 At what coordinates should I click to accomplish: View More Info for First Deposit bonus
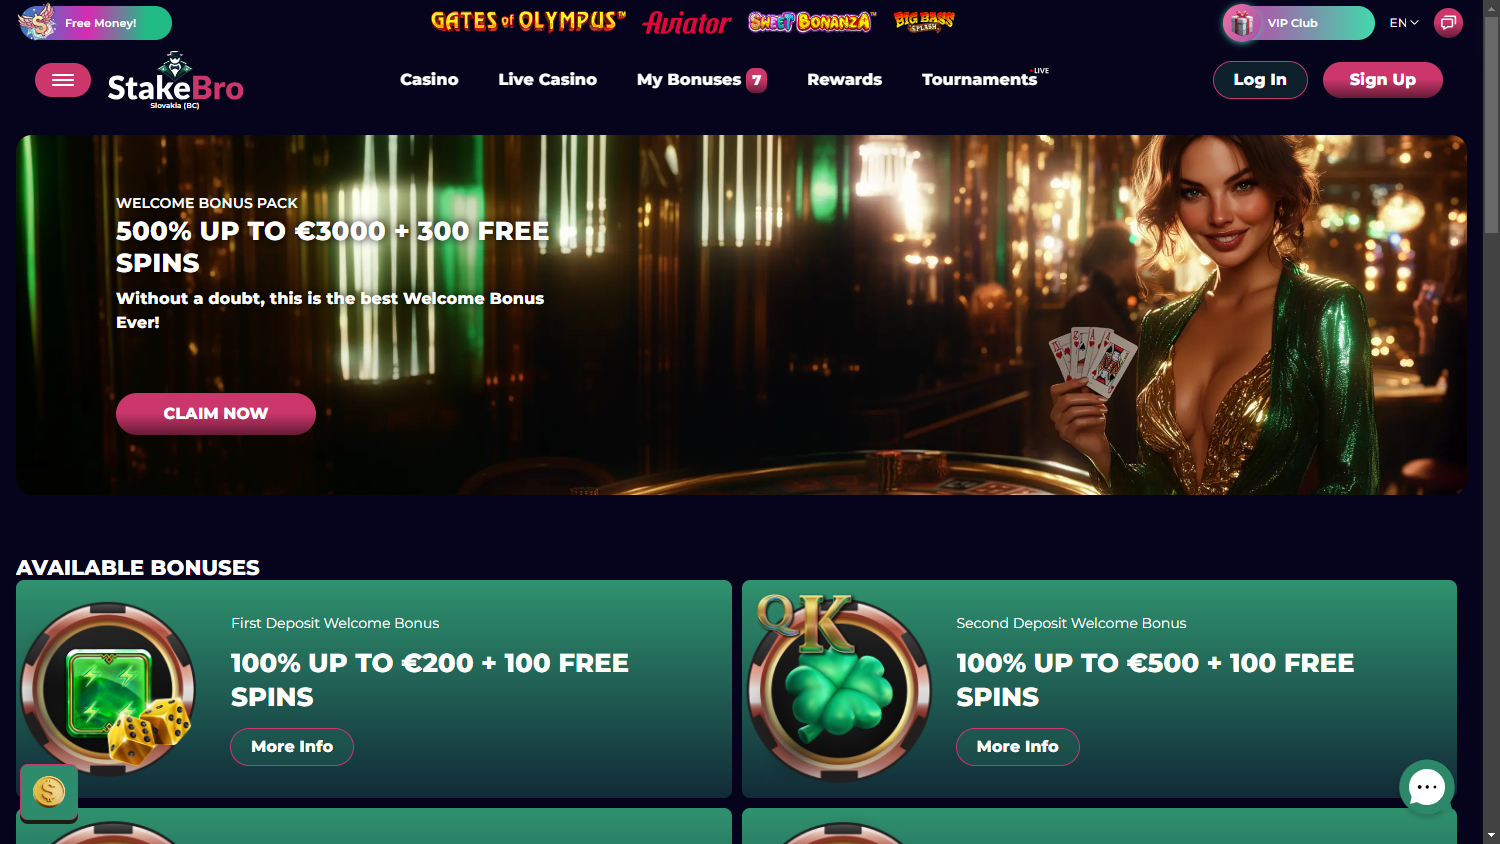coord(292,747)
